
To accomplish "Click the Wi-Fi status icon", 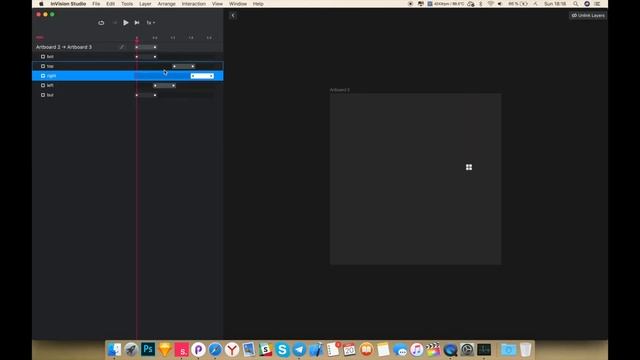I will pos(491,4).
